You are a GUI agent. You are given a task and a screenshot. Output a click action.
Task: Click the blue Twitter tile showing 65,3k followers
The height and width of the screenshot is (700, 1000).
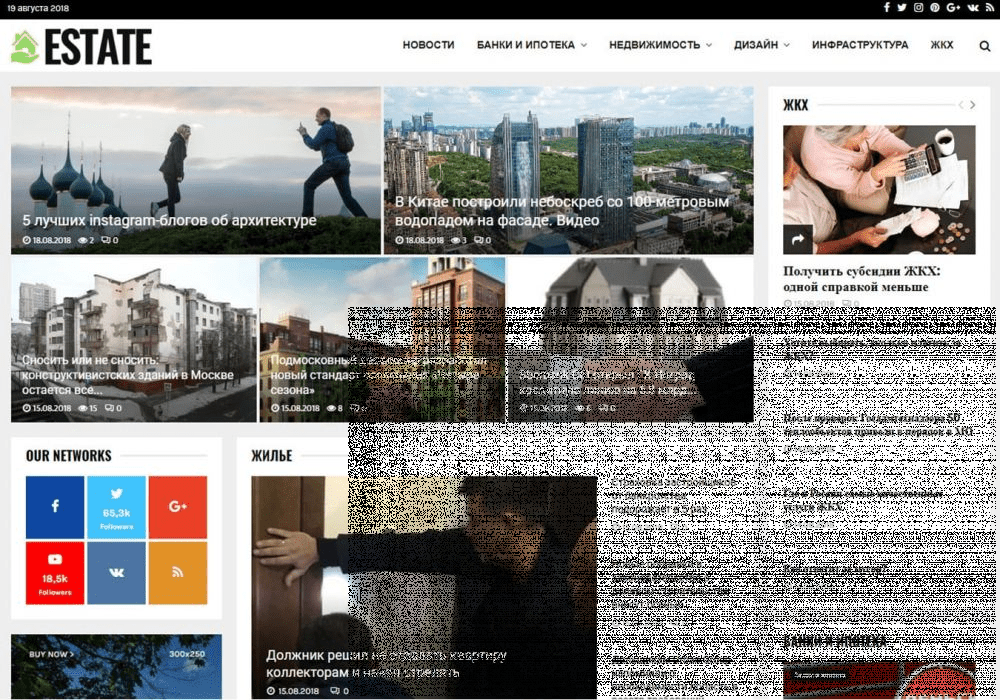coord(116,507)
